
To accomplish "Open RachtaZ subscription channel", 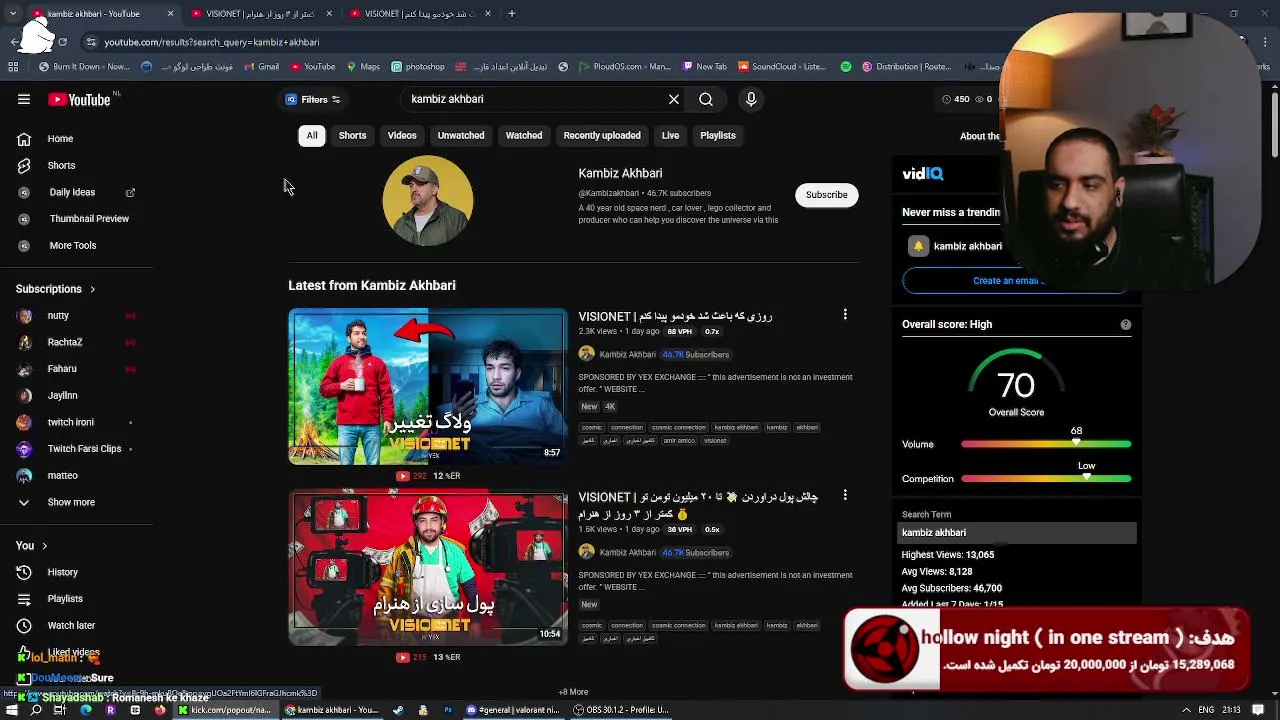I will coord(64,342).
